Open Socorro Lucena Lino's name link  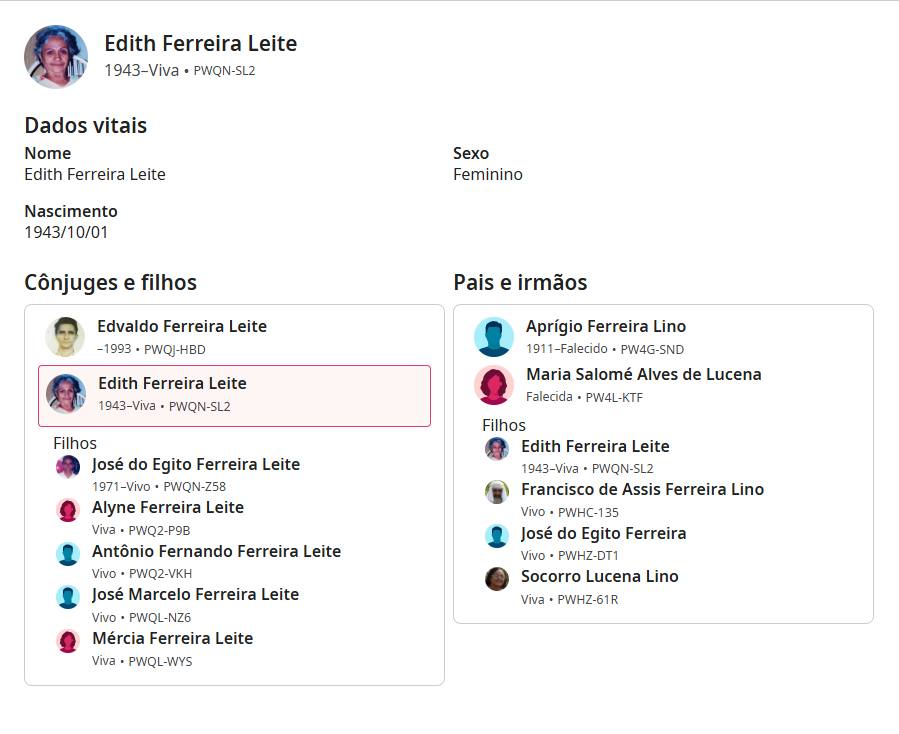point(600,576)
